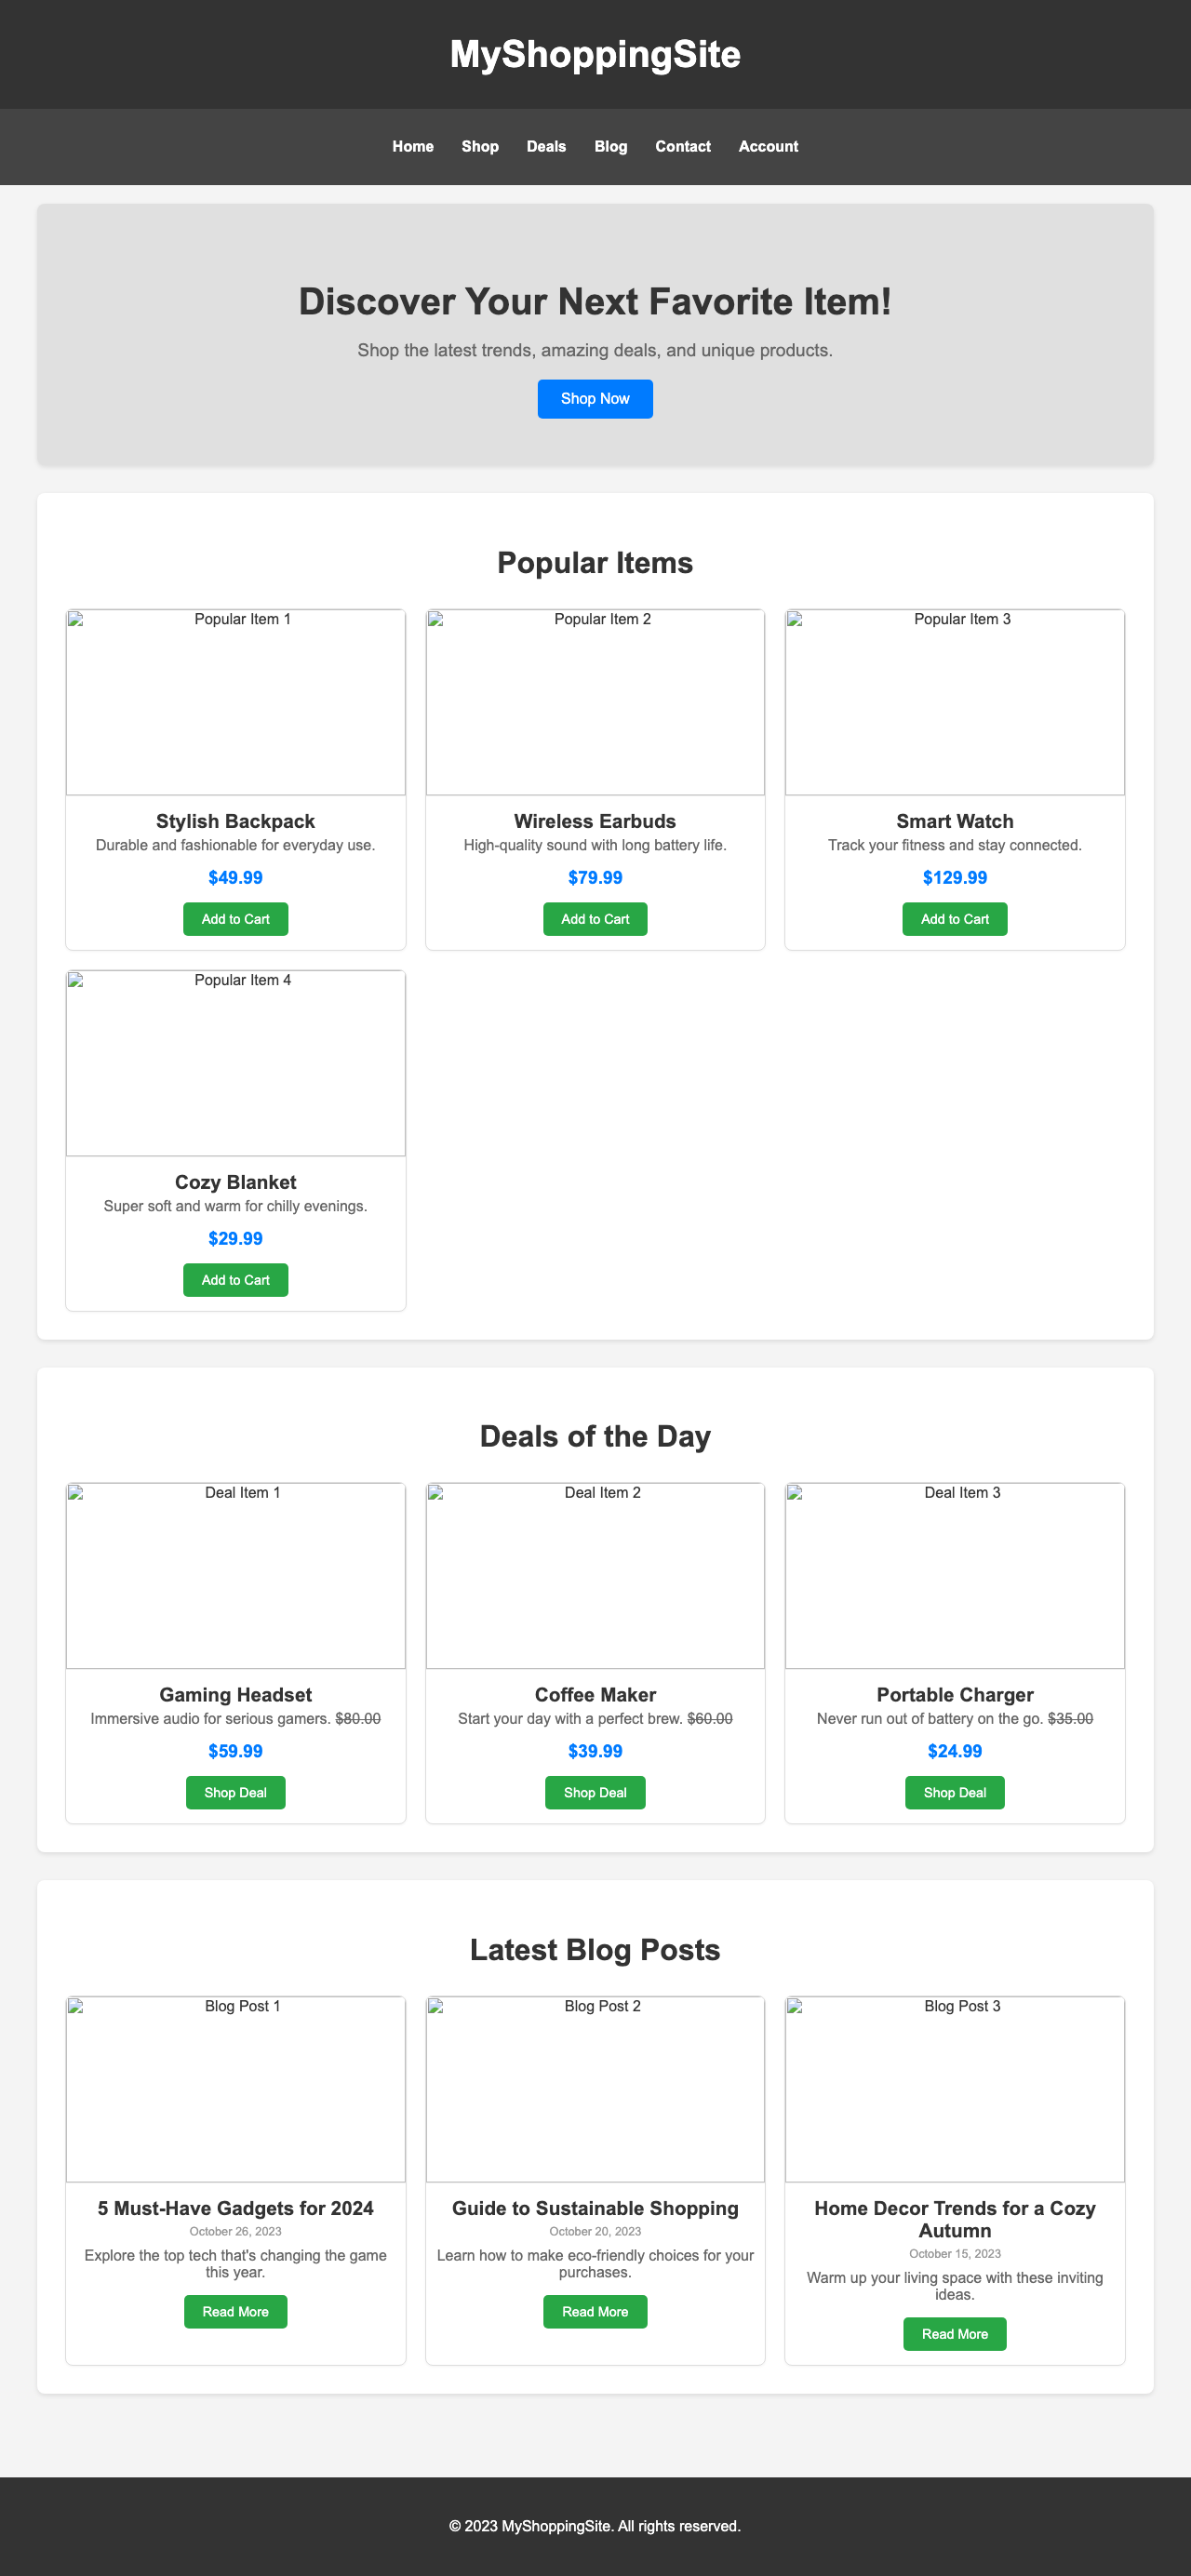Shop the Portable Charger deal
The width and height of the screenshot is (1191, 2576).
coord(954,1792)
